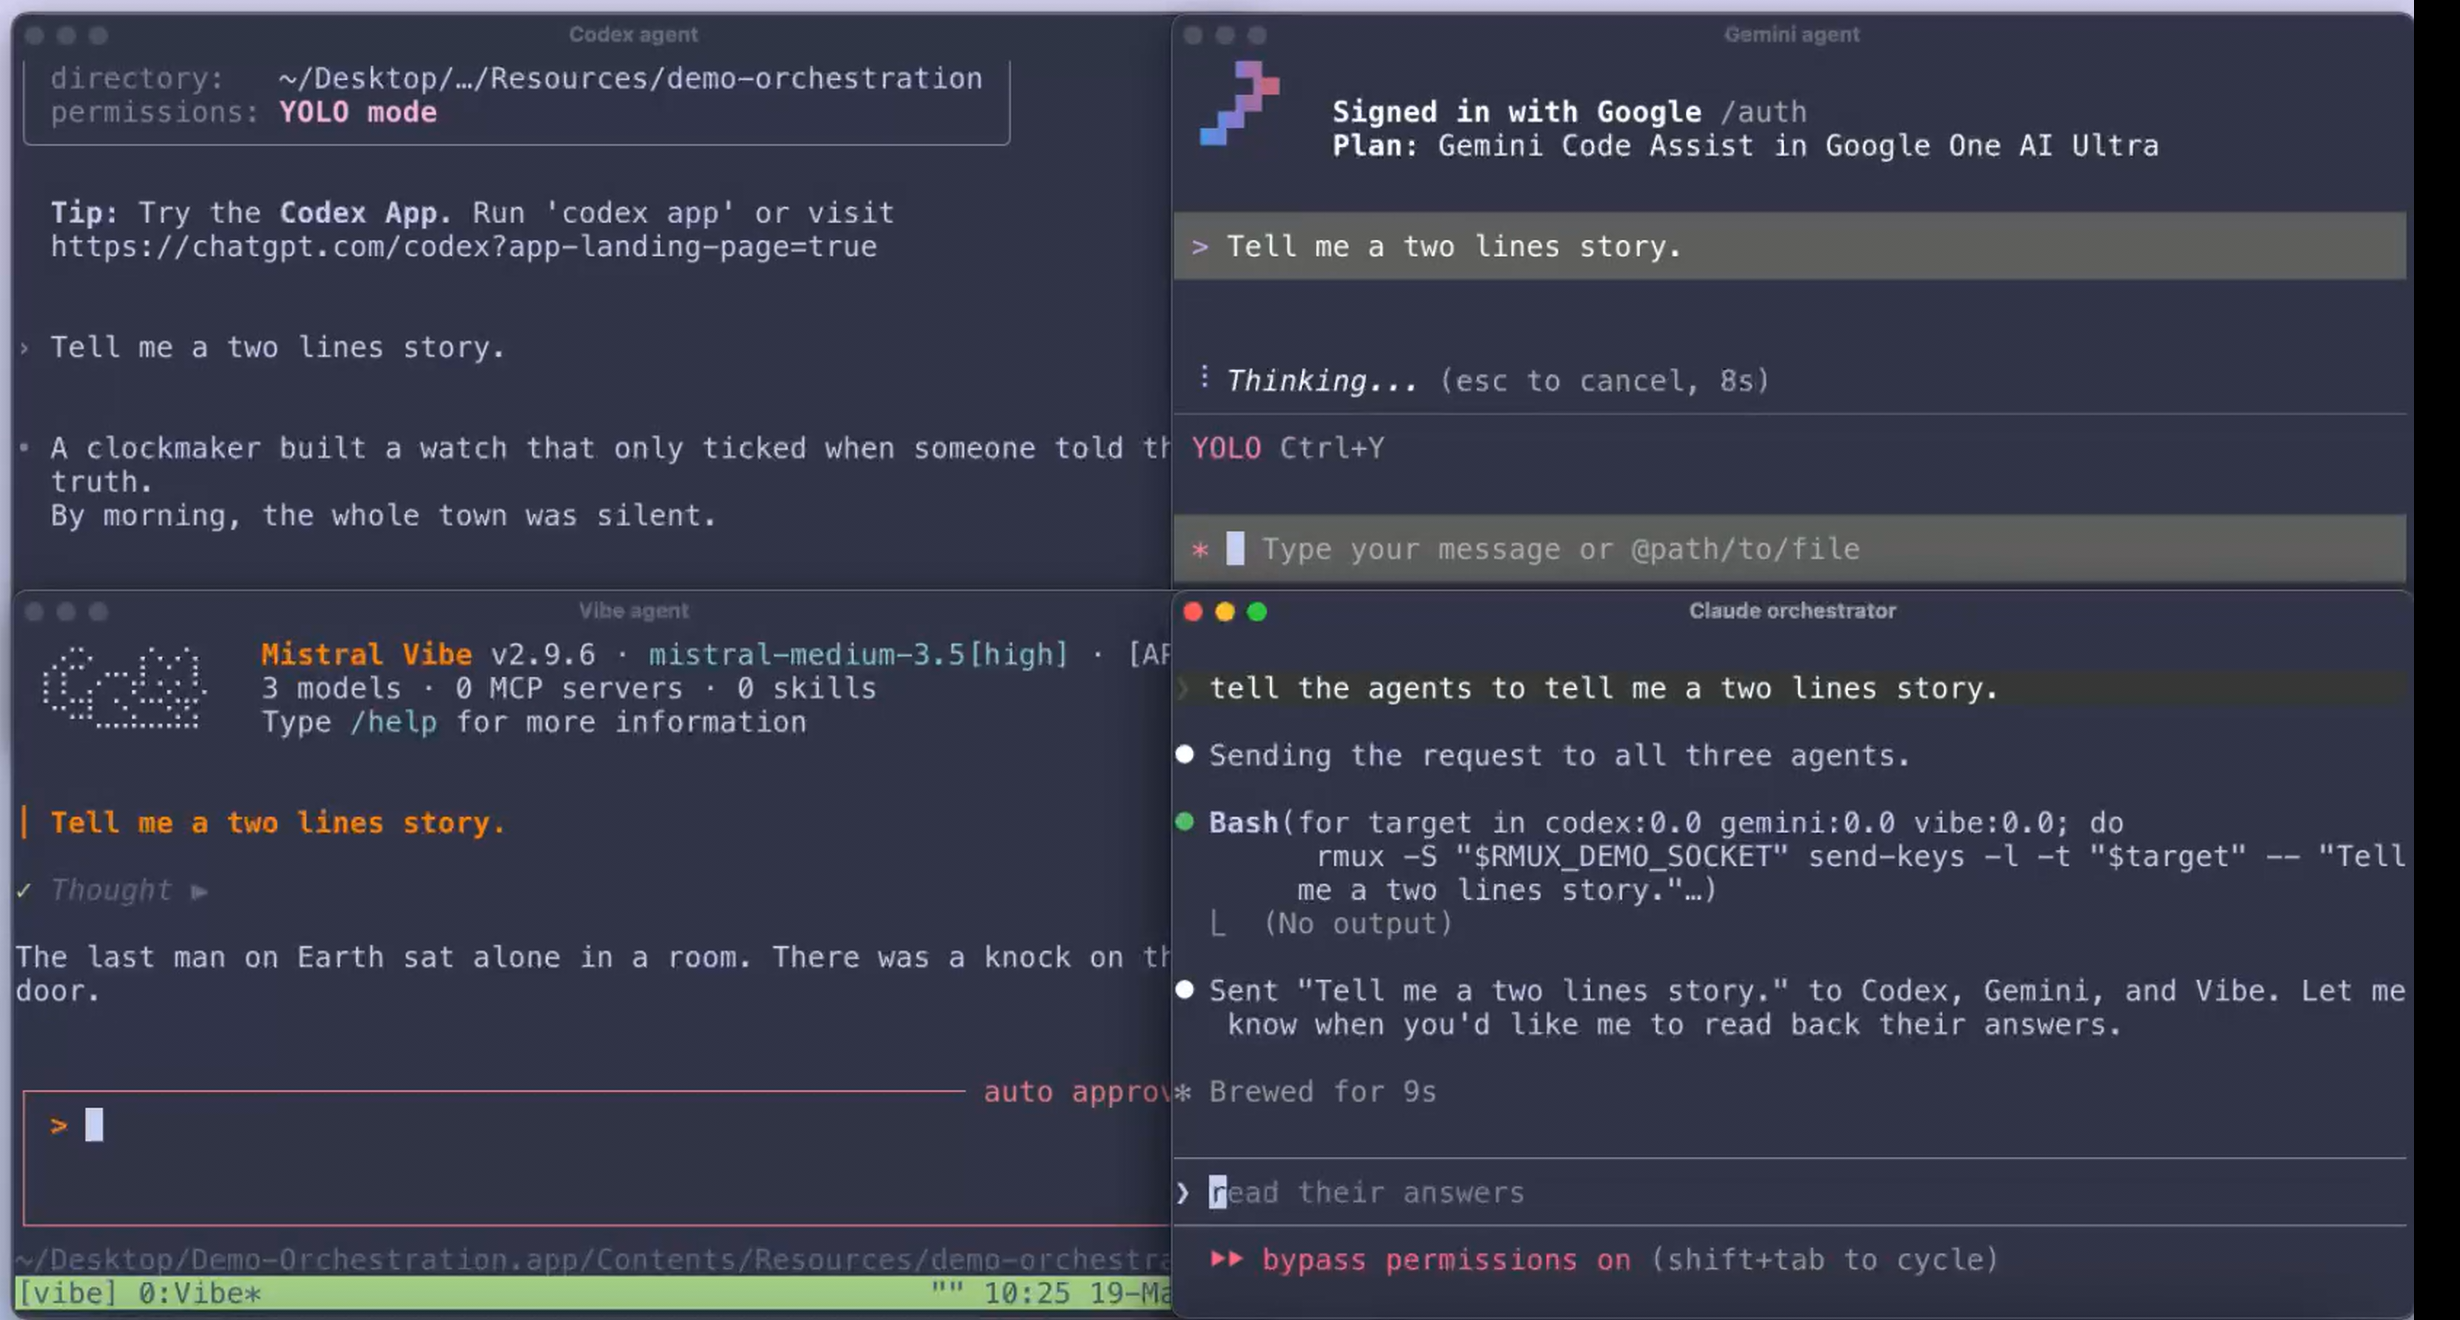Expand the "Thought" disclosure arrow in Vibe agent
This screenshot has height=1320, width=2460.
pos(200,891)
